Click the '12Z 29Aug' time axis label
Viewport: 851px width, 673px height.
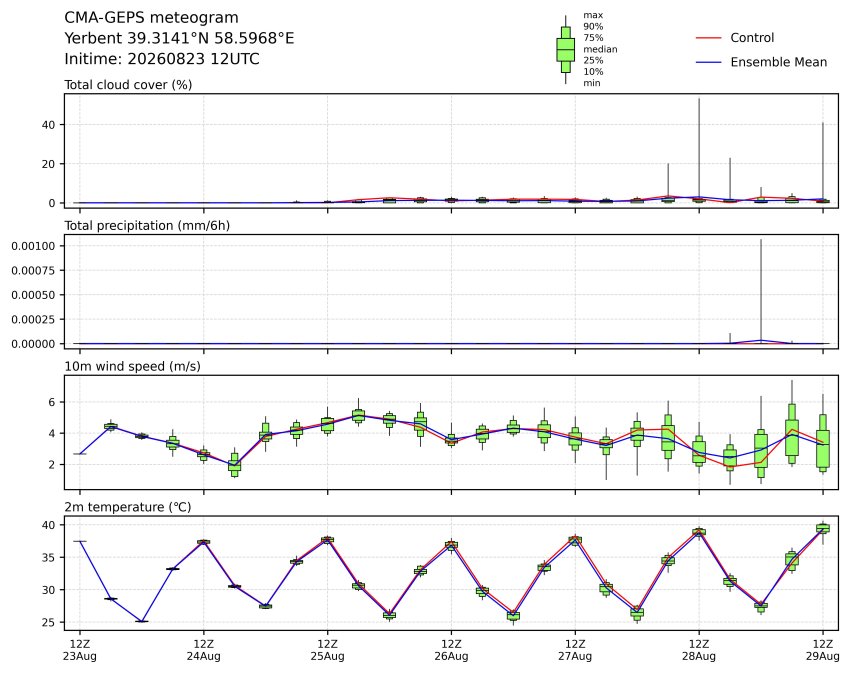tap(823, 650)
